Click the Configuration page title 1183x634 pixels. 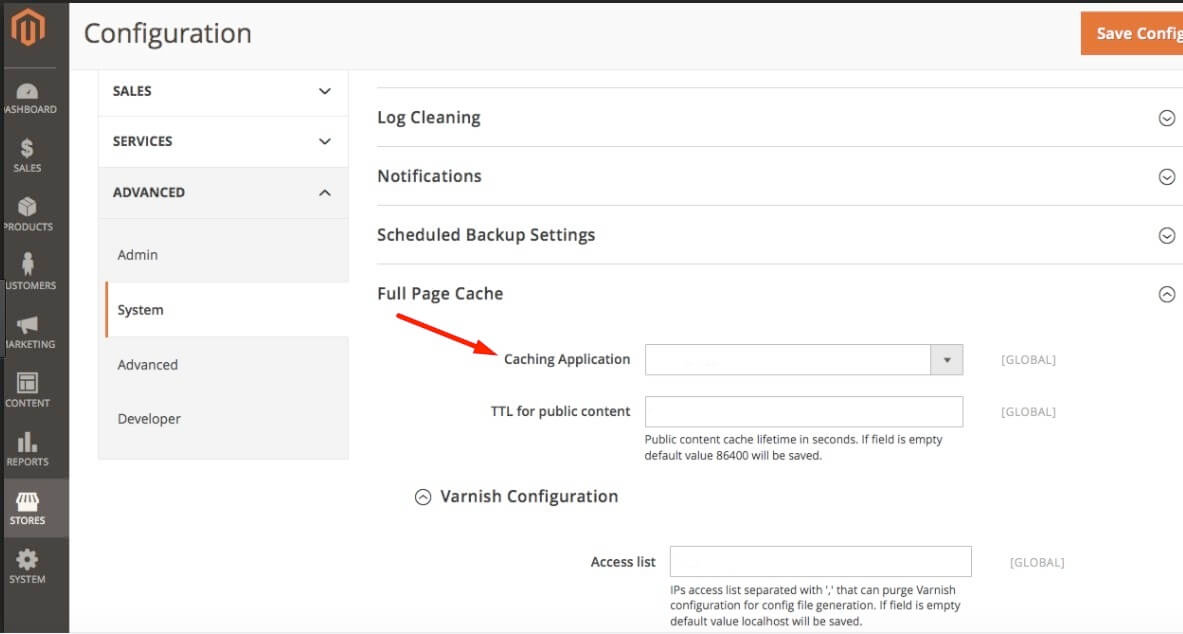pos(167,34)
